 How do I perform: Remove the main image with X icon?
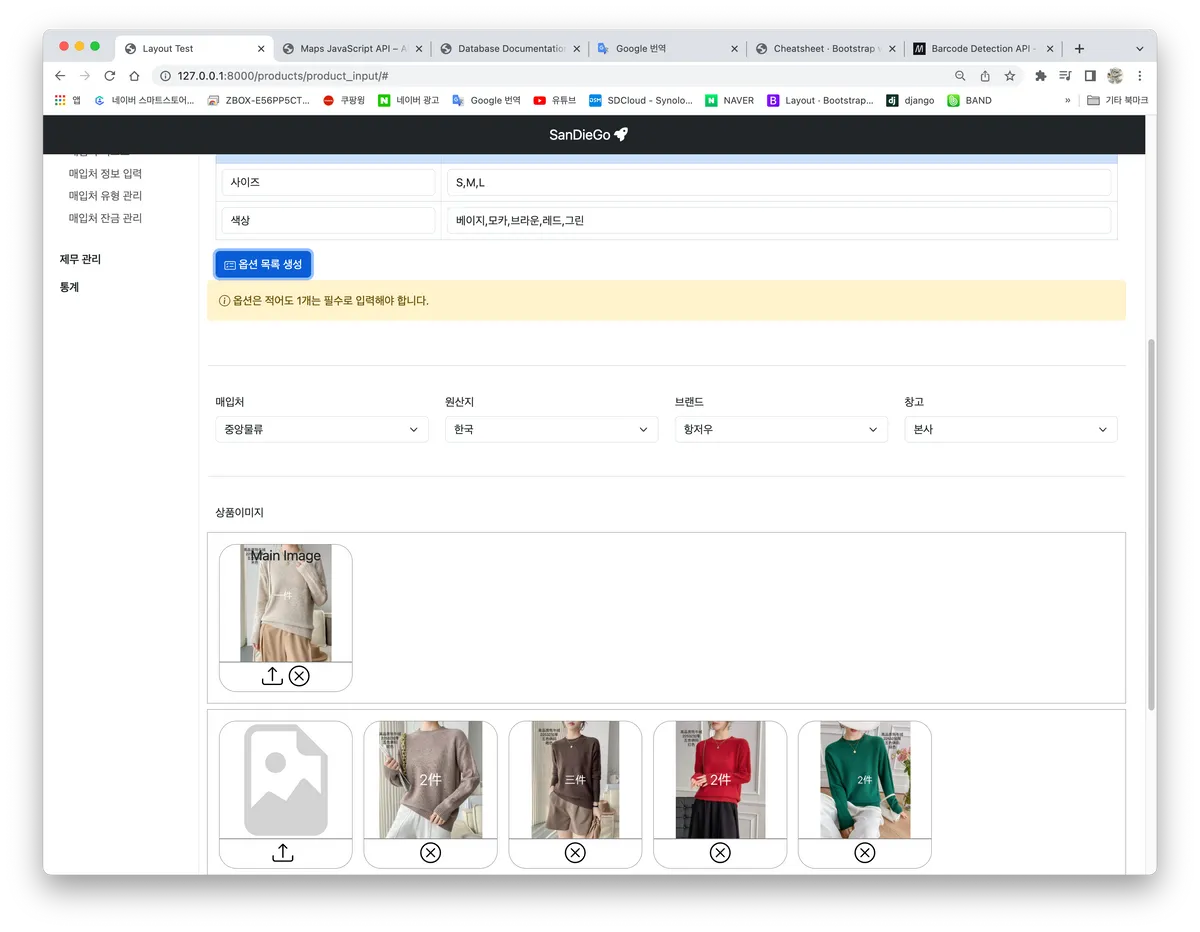point(299,676)
